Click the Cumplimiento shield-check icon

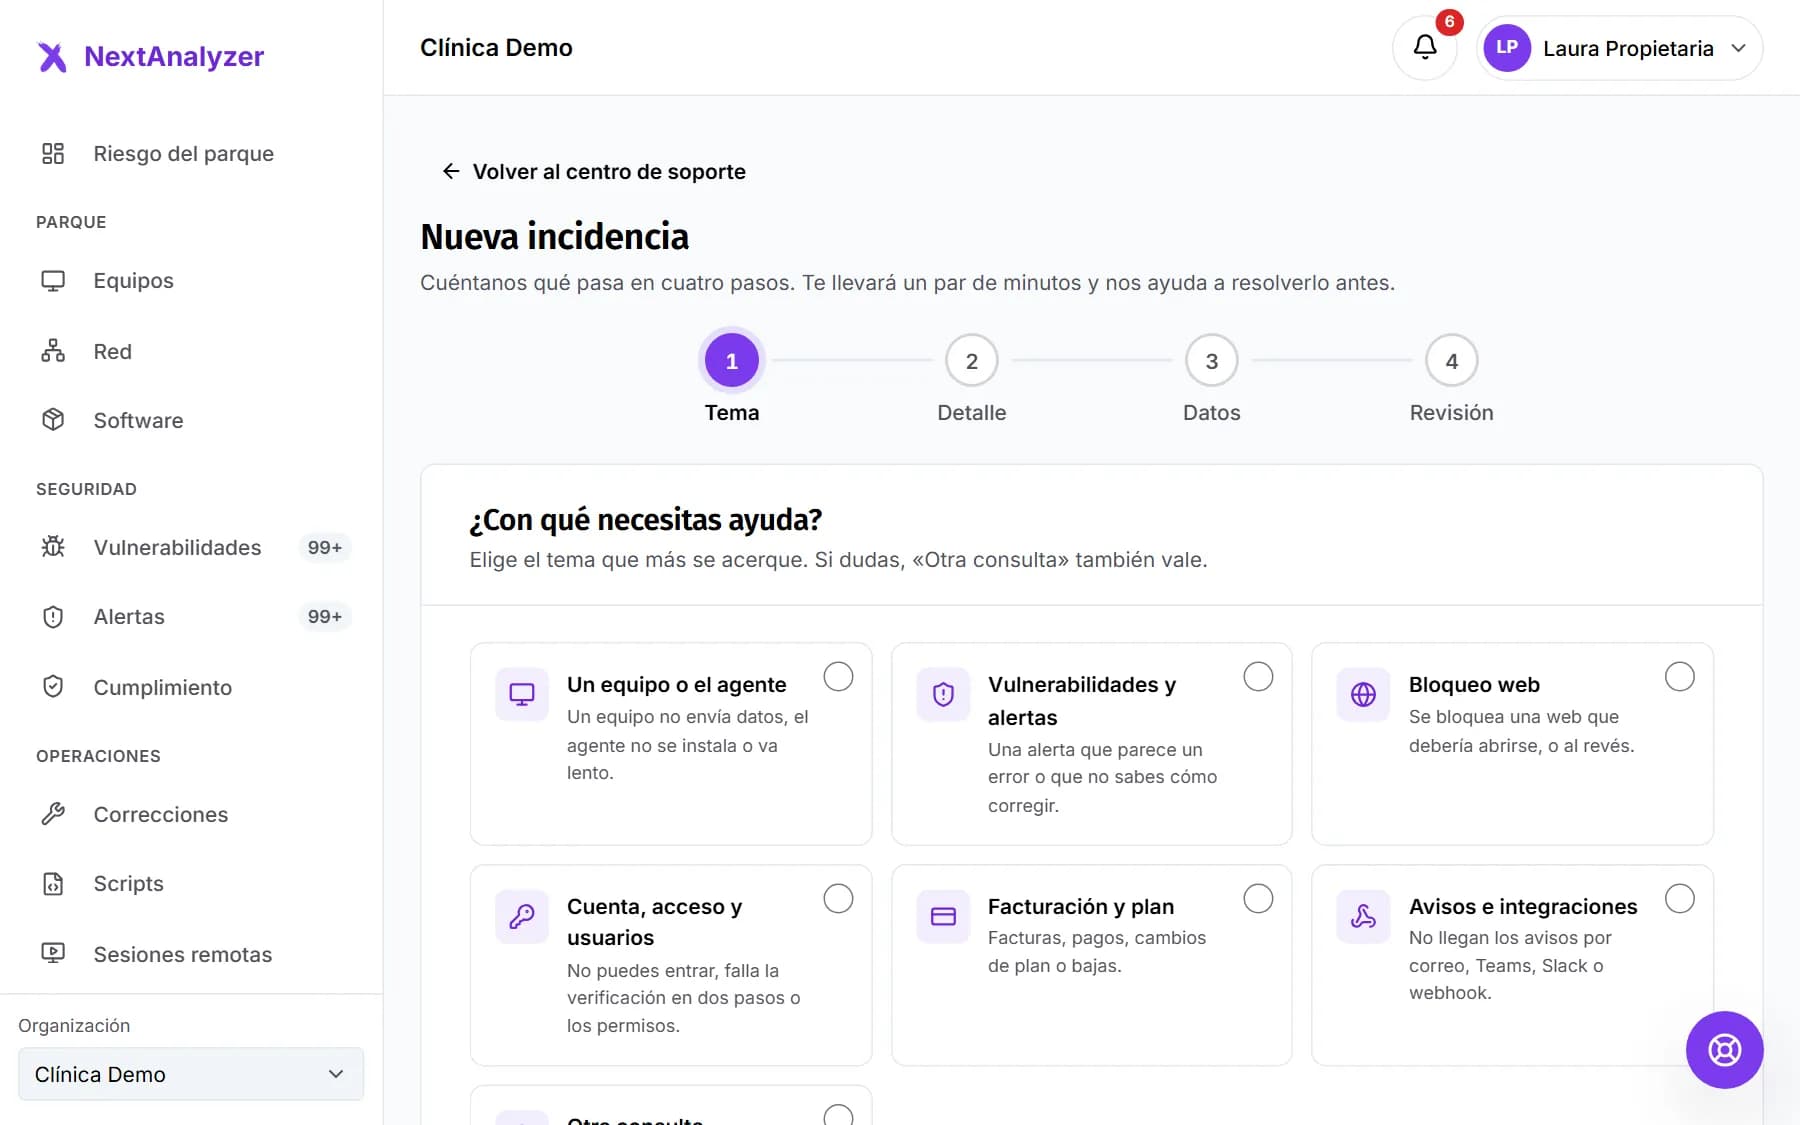coord(53,687)
